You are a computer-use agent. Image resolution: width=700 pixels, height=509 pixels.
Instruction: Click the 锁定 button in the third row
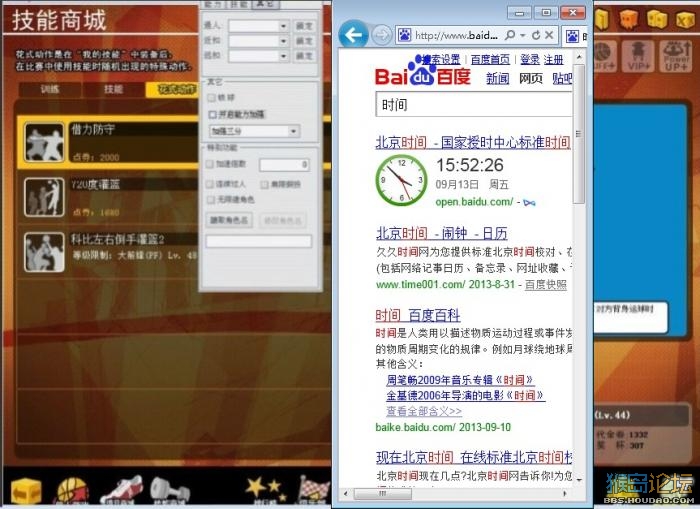[x=304, y=56]
